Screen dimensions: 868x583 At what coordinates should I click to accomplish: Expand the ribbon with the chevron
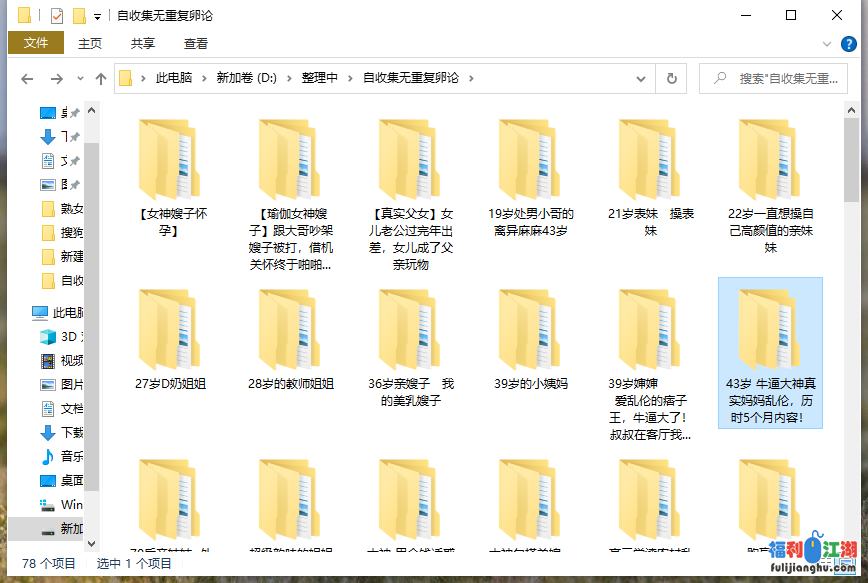click(825, 44)
